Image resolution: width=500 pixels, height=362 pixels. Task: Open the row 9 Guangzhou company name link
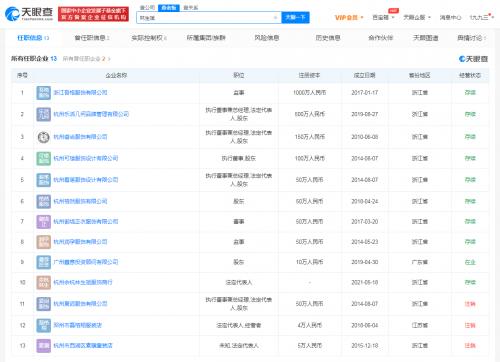(x=86, y=262)
